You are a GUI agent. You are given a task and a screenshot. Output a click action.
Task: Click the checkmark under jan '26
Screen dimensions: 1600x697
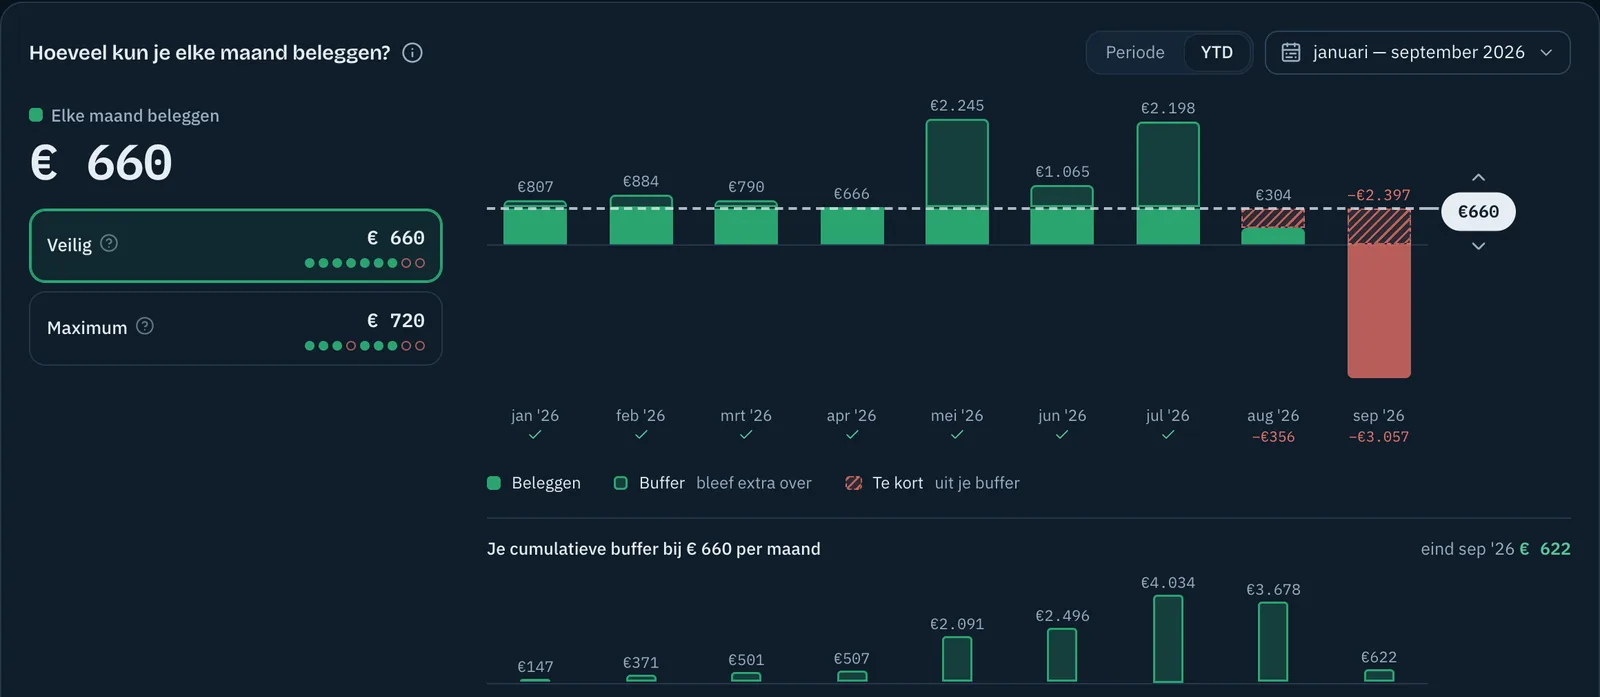click(535, 435)
